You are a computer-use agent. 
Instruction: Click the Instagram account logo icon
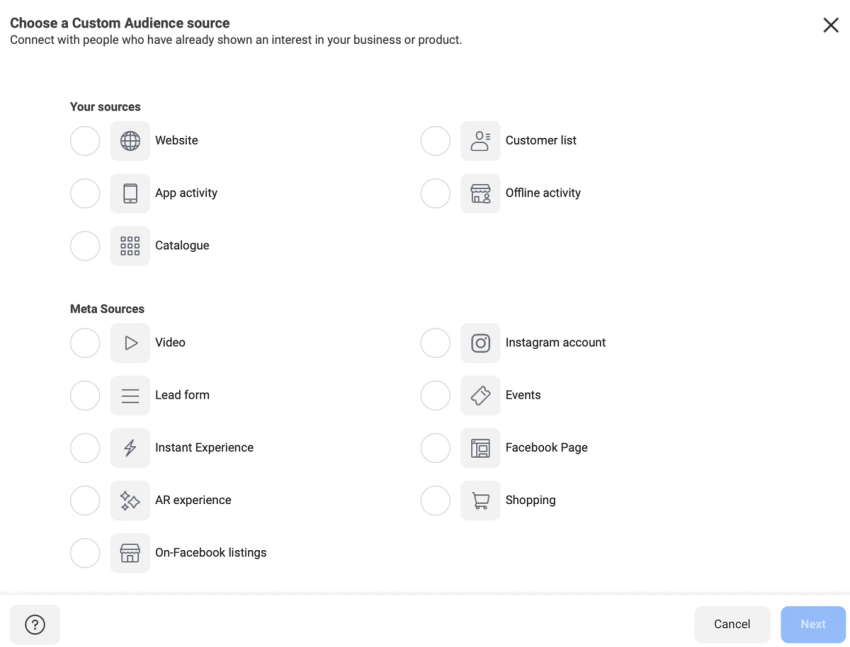[x=480, y=343]
